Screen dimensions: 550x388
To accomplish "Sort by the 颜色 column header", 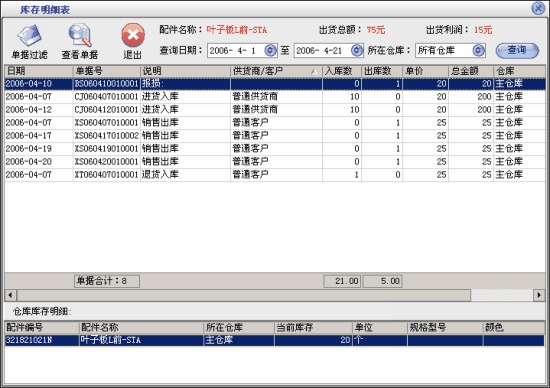I will click(x=514, y=327).
